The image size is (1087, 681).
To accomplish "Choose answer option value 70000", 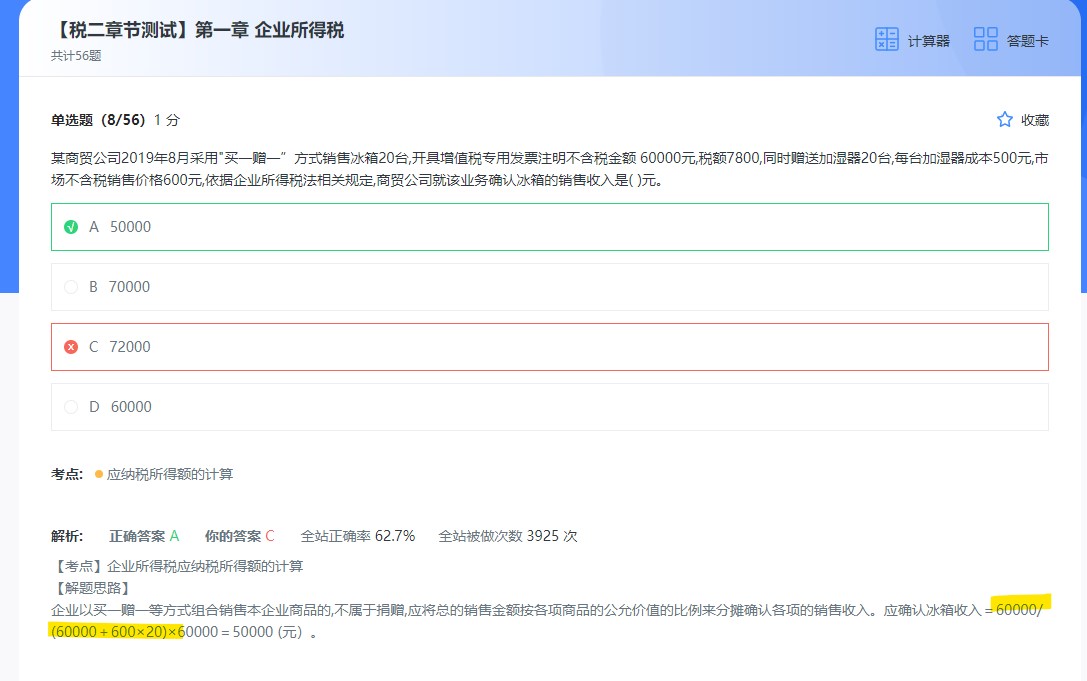I will [130, 287].
